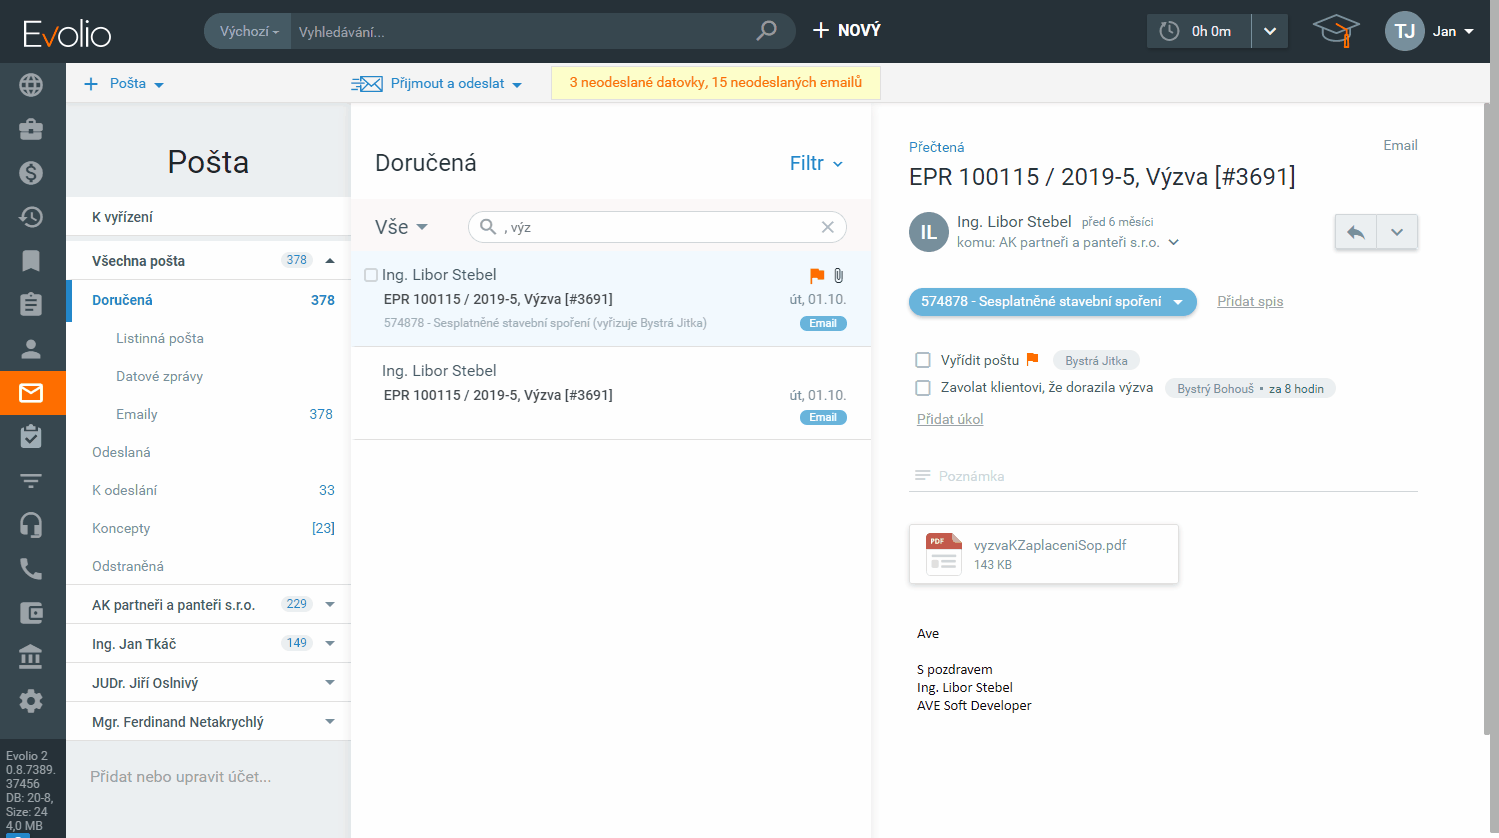Open the graduation cap help icon
The width and height of the screenshot is (1499, 838).
pyautogui.click(x=1335, y=31)
